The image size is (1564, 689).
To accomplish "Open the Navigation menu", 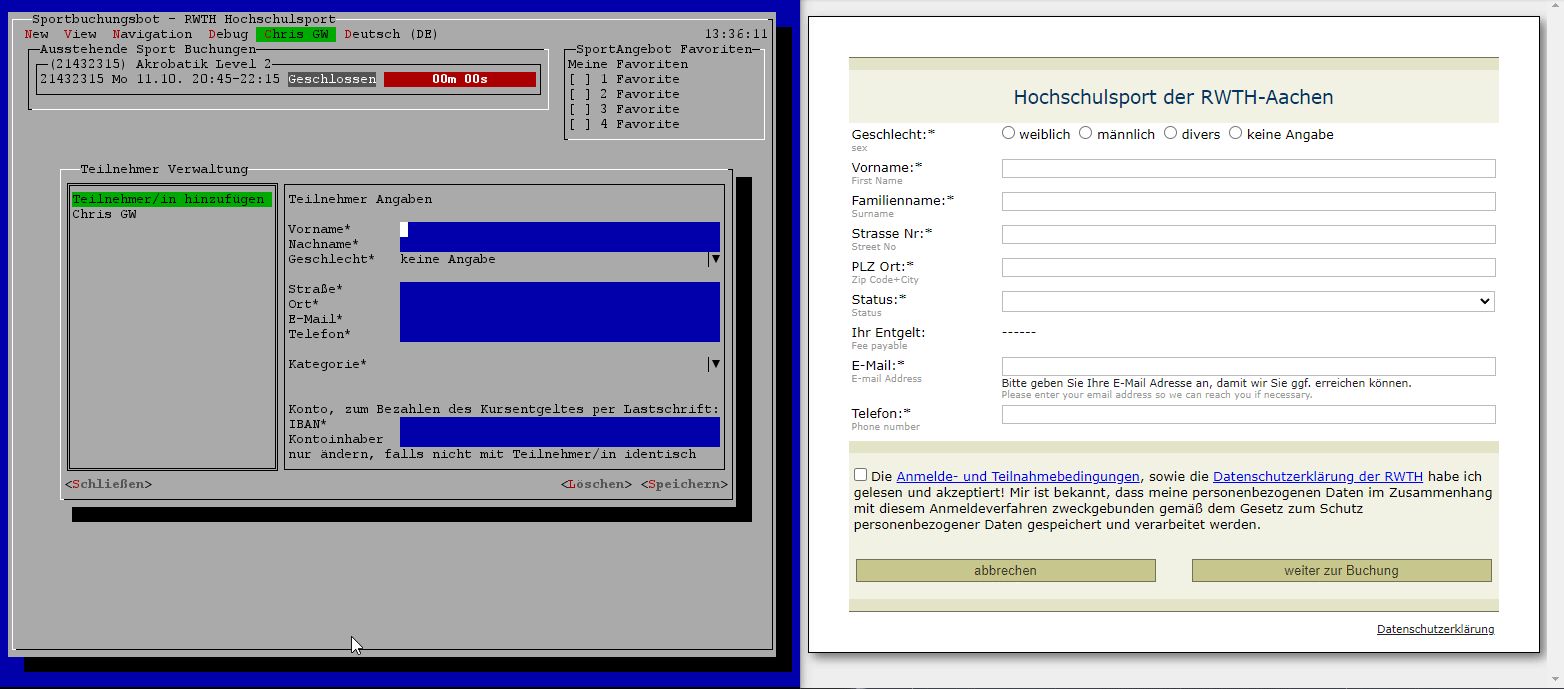I will (152, 34).
